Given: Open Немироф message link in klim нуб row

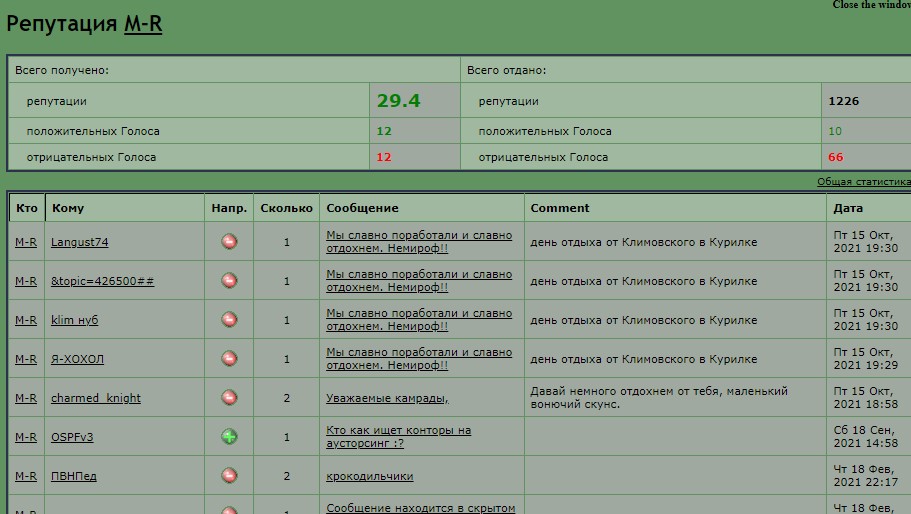Looking at the screenshot, I should tap(419, 319).
